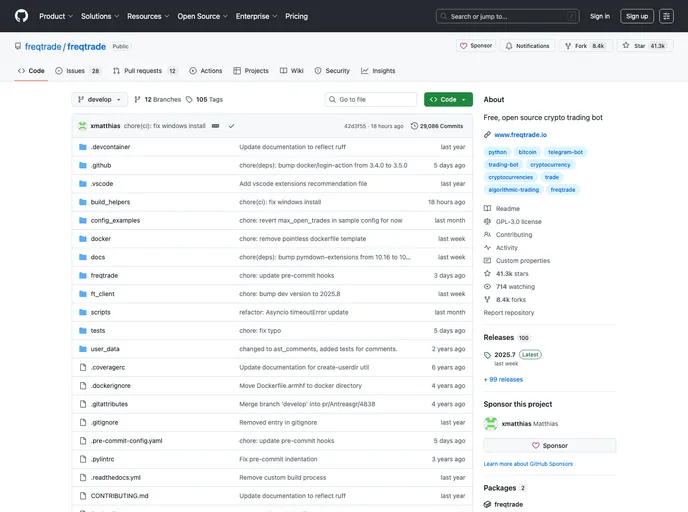Click the Sponsor button under xmatthias
The image size is (688, 512).
(550, 445)
